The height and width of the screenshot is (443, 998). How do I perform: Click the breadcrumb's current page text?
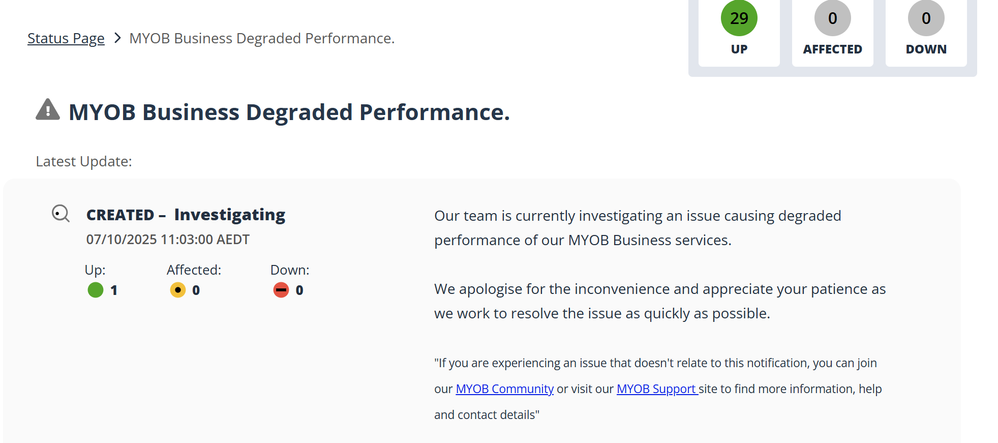pyautogui.click(x=264, y=39)
